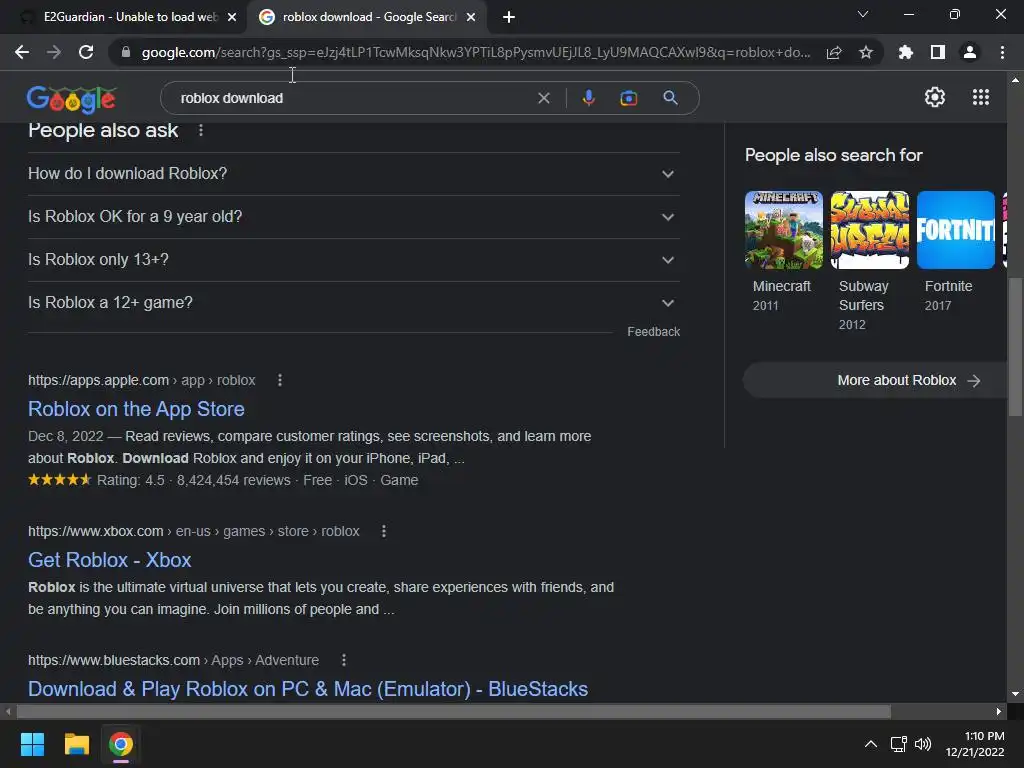Open options for xbox.com result
The width and height of the screenshot is (1024, 768).
tap(384, 531)
